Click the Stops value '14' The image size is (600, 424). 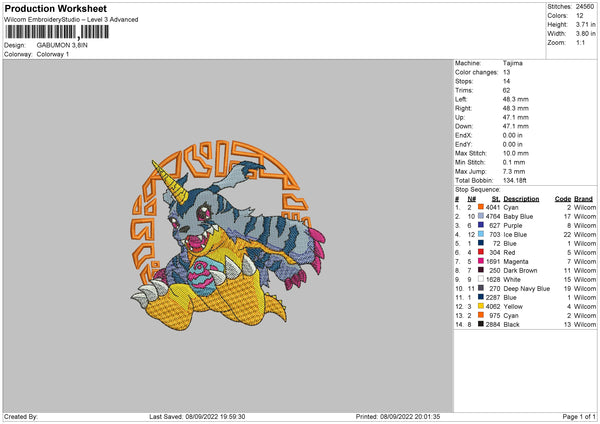pos(506,81)
